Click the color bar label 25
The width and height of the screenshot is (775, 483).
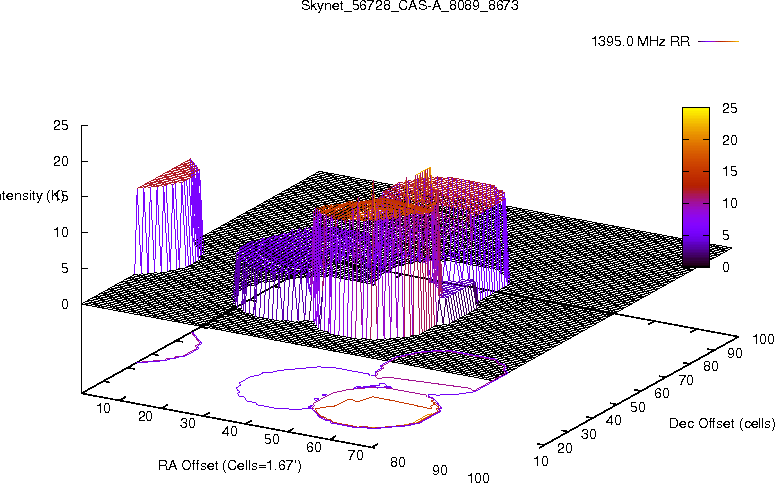pos(730,108)
